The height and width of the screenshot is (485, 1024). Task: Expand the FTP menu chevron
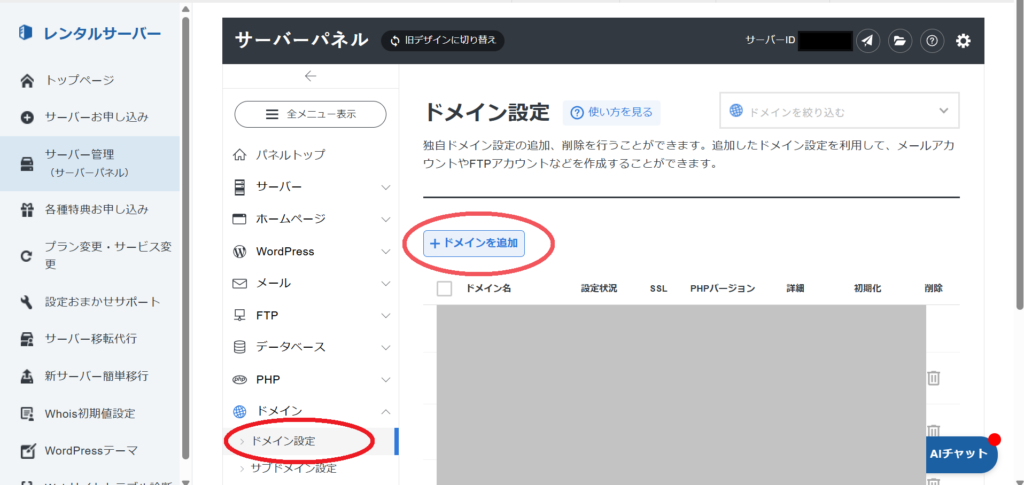(385, 315)
